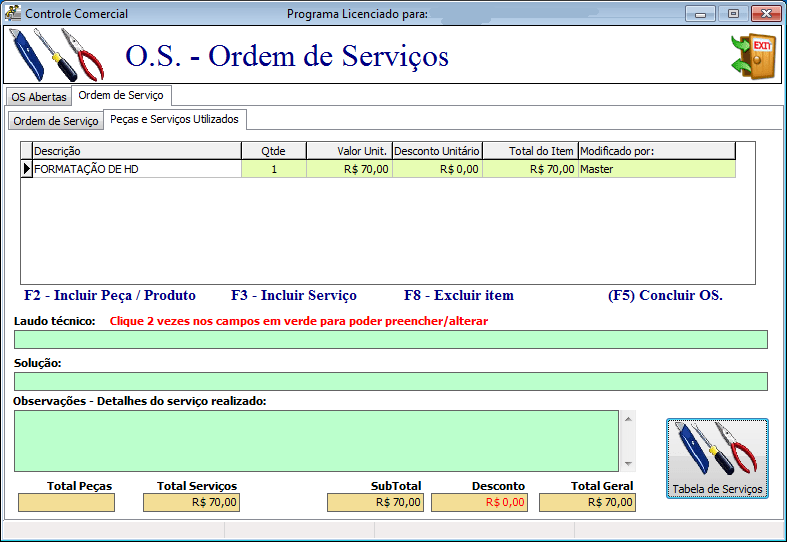This screenshot has width=787, height=542.
Task: Click the Qtde column header
Action: (x=274, y=151)
